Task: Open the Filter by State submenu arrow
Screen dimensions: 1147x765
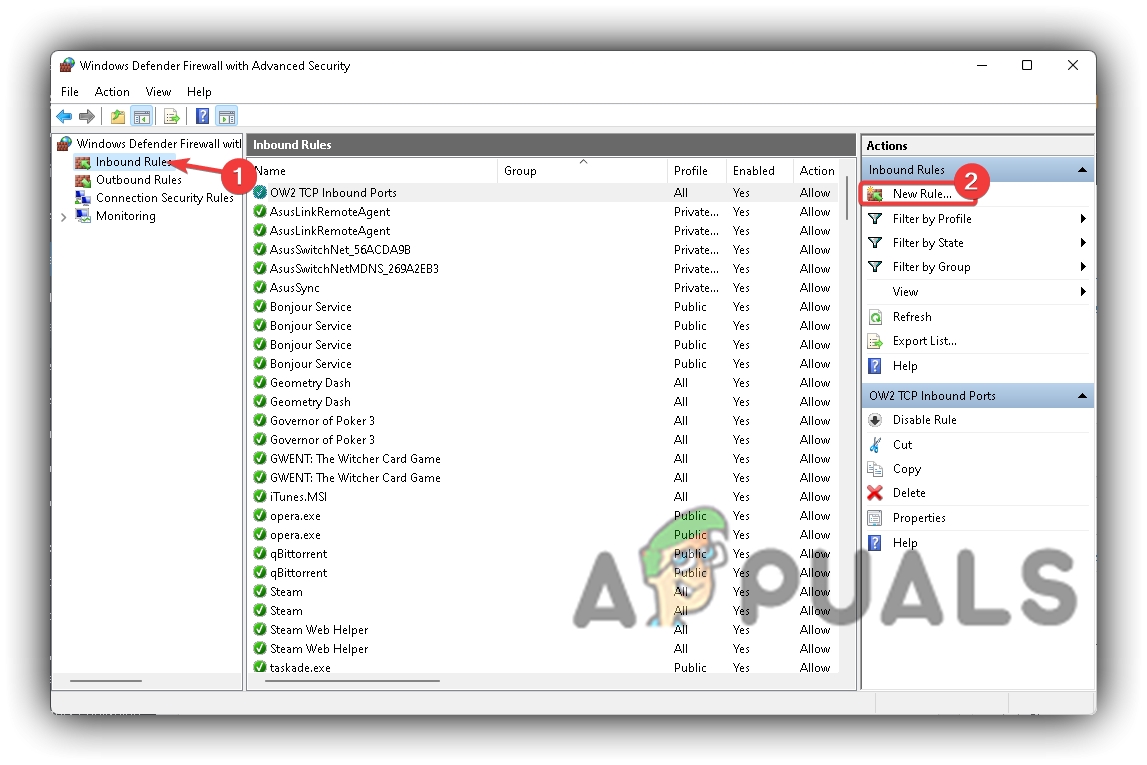Action: click(x=1083, y=243)
